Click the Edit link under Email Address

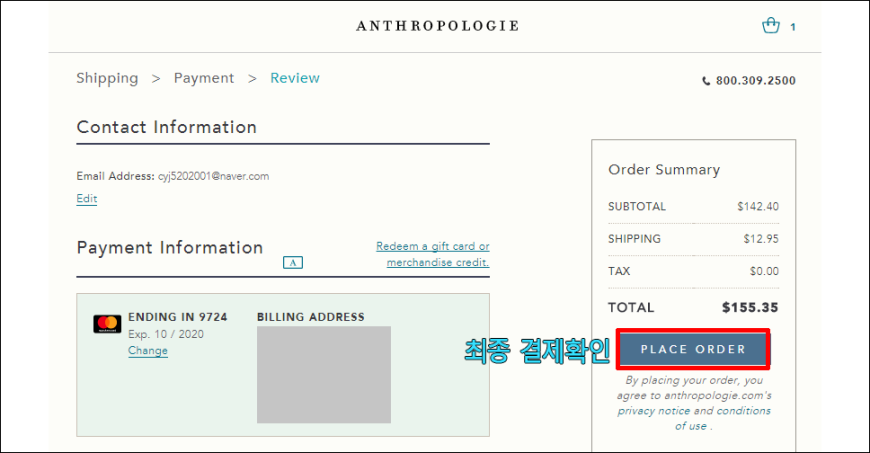(87, 199)
